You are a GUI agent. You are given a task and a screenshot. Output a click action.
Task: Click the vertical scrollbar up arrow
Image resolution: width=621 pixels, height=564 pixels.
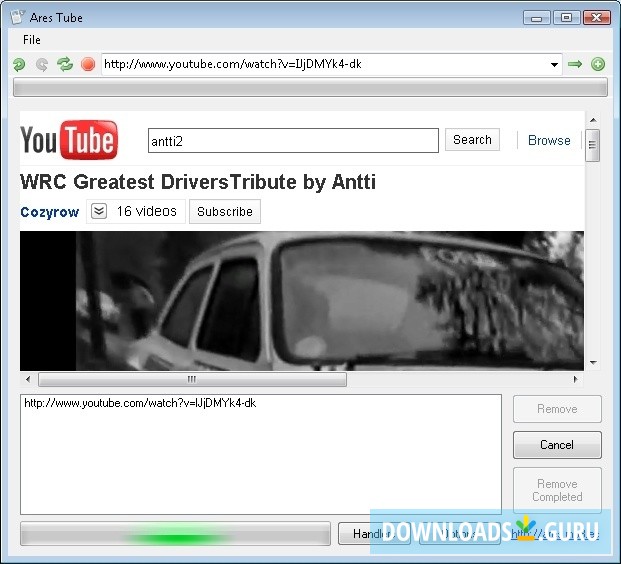click(x=593, y=120)
